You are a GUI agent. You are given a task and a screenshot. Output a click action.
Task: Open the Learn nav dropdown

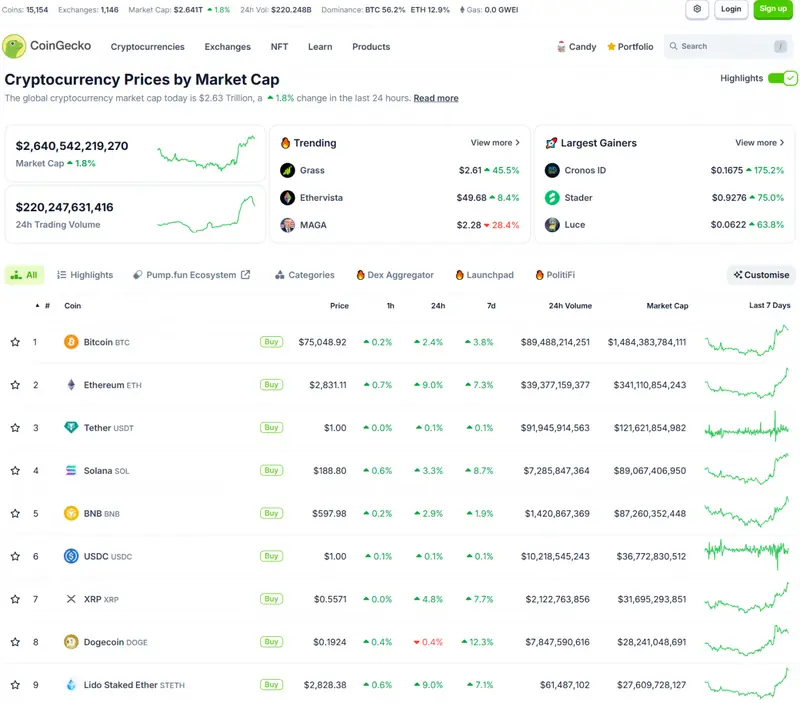tap(320, 47)
